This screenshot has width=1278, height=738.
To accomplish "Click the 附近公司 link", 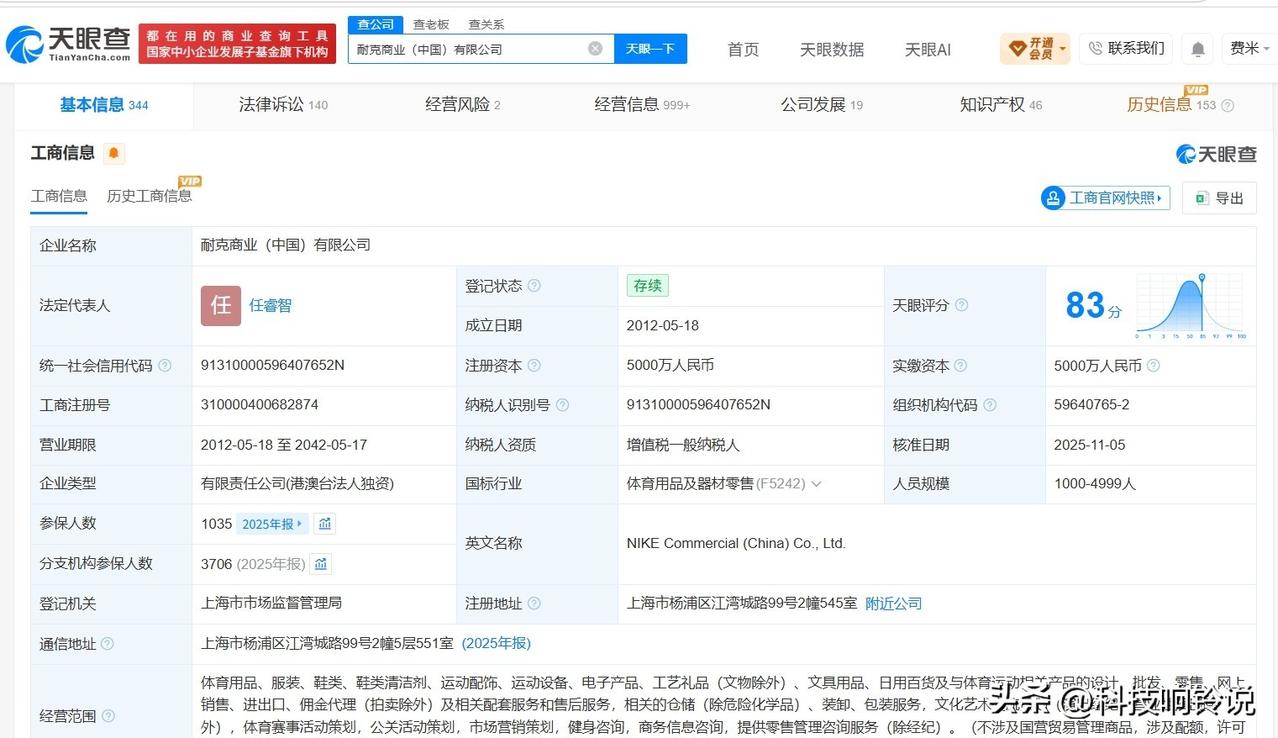I will coord(893,604).
